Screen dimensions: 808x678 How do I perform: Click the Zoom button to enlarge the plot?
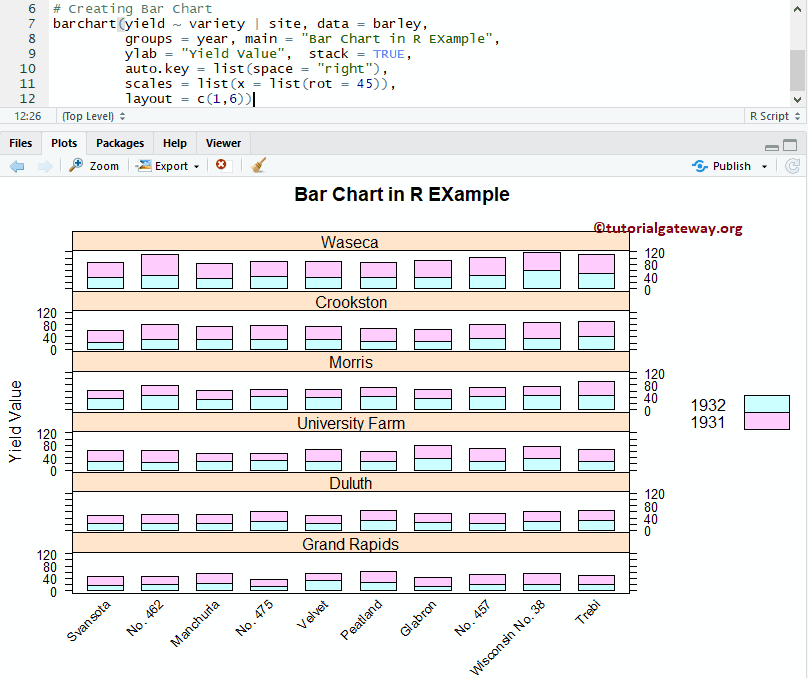point(93,166)
